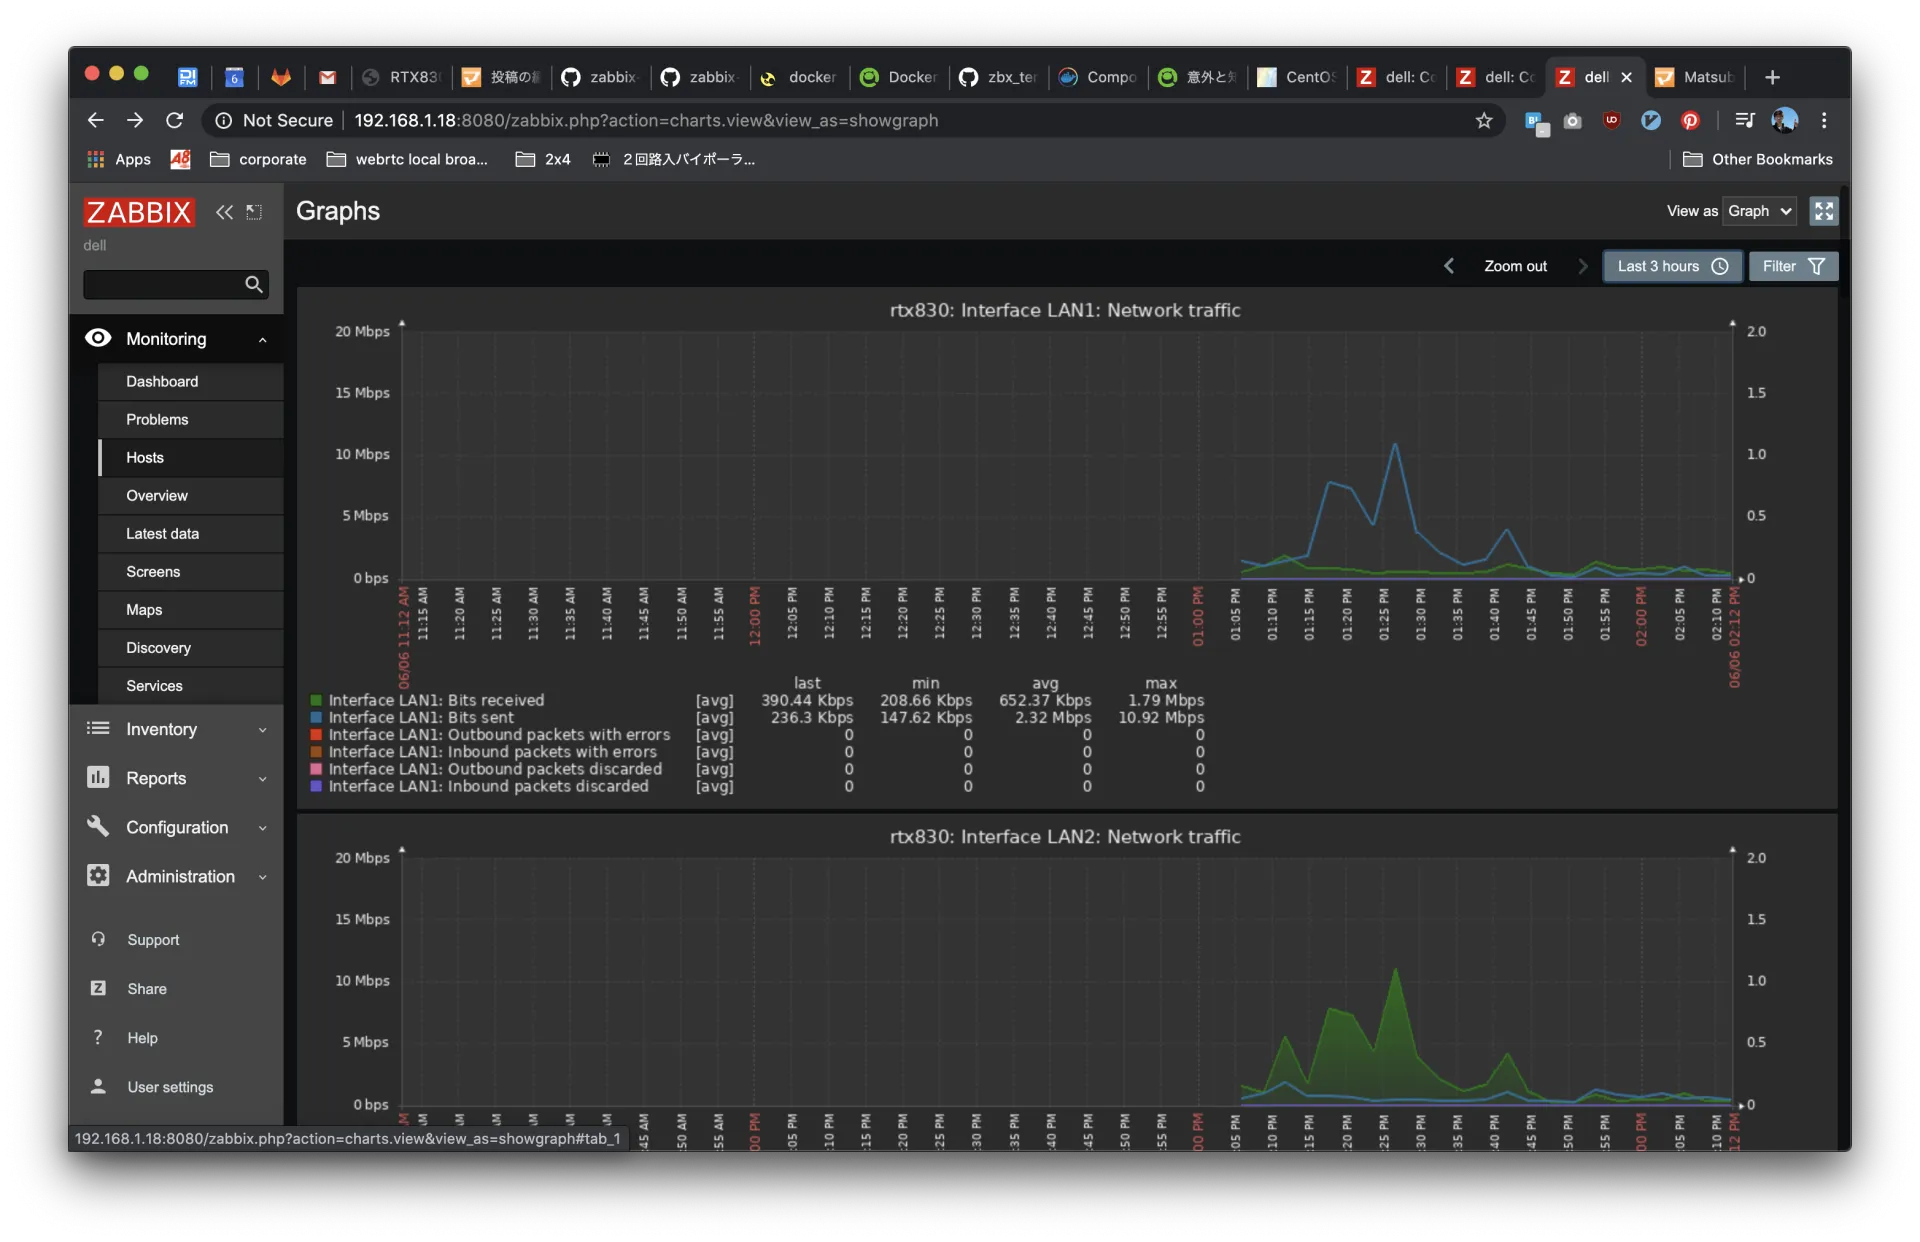Viewport: 1920px width, 1242px height.
Task: Toggle the Filter panel
Action: tap(1793, 266)
